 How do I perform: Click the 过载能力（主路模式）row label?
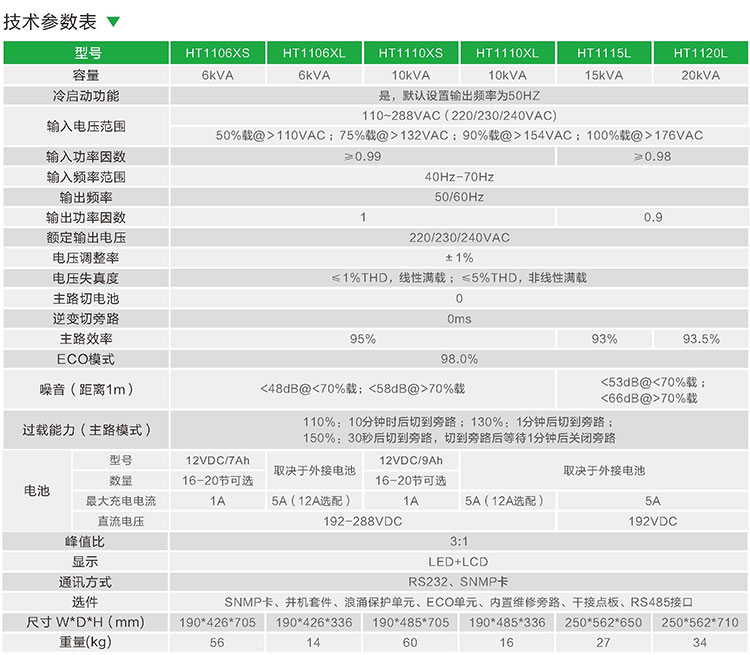click(86, 430)
